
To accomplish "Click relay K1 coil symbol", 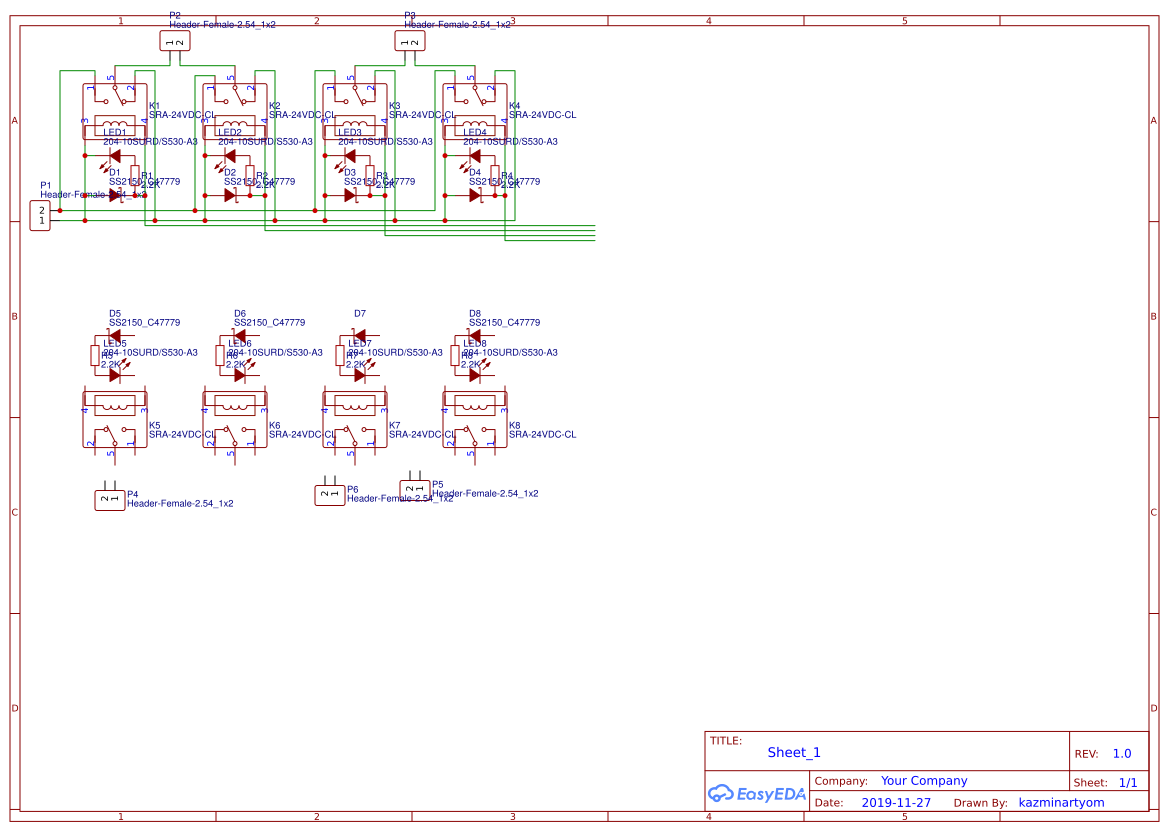I will (x=114, y=126).
